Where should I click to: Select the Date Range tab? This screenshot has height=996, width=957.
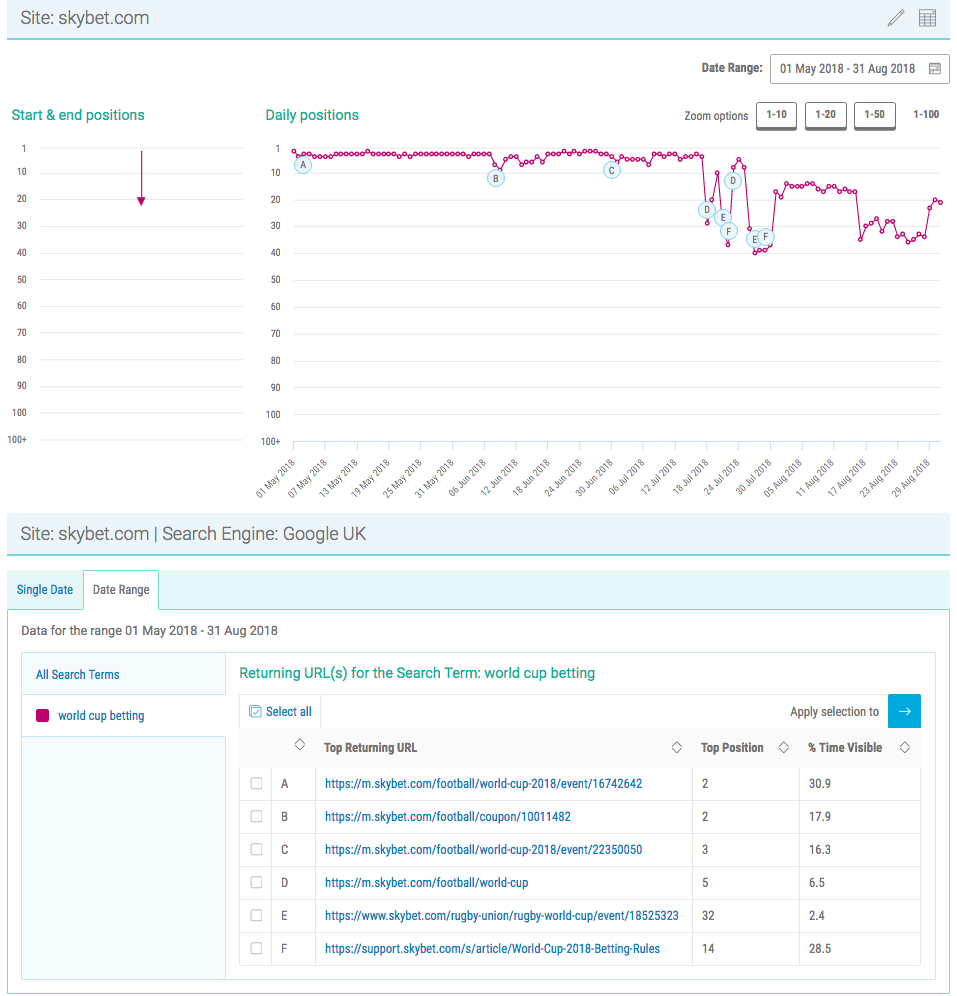(x=121, y=590)
